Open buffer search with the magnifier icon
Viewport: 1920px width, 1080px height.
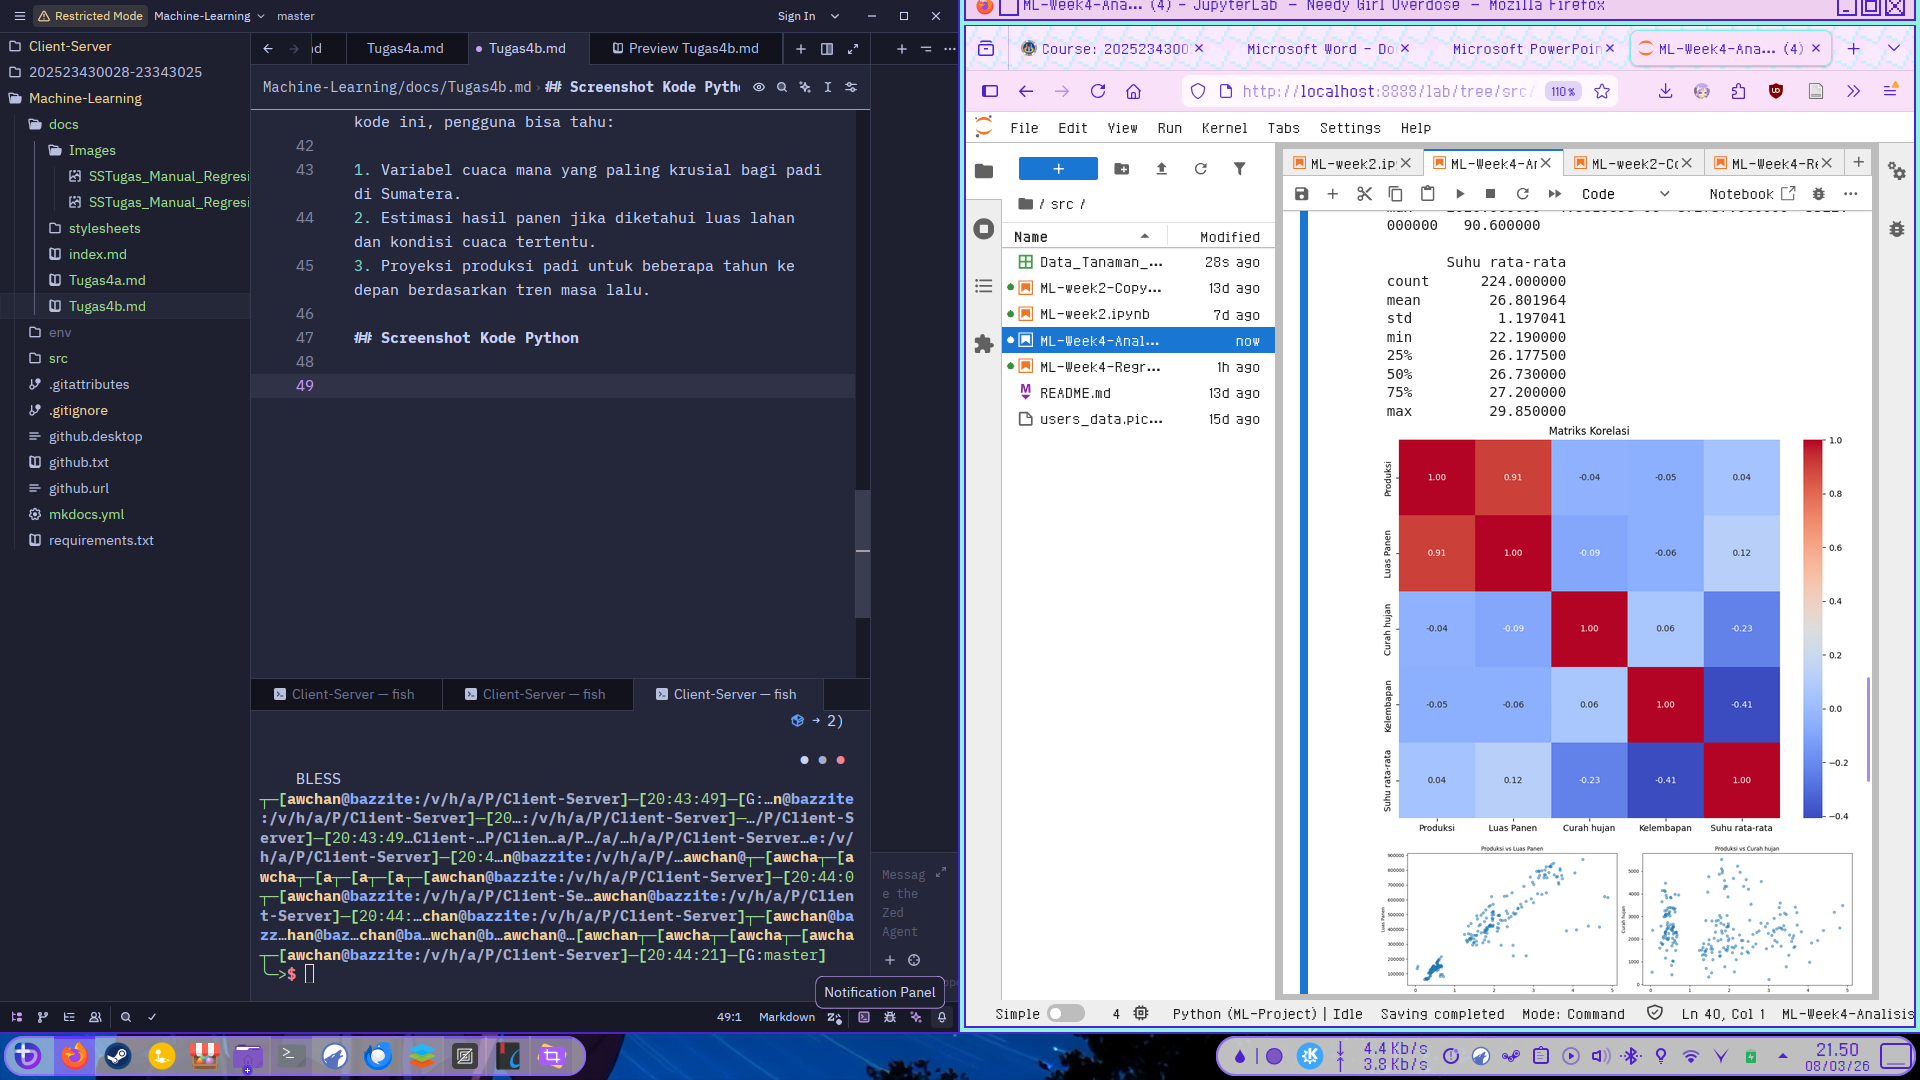coord(782,87)
